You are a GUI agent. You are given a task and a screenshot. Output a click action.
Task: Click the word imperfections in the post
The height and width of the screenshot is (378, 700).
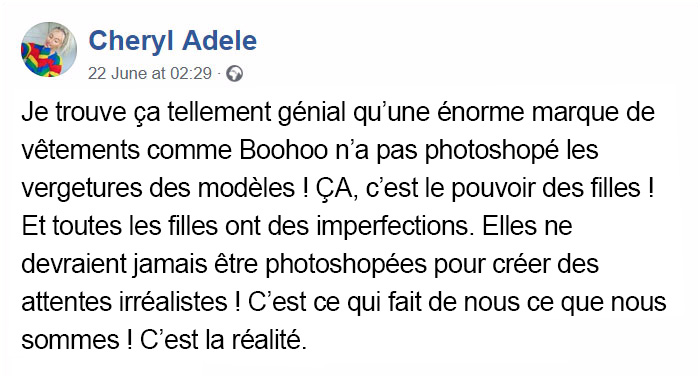(x=393, y=227)
